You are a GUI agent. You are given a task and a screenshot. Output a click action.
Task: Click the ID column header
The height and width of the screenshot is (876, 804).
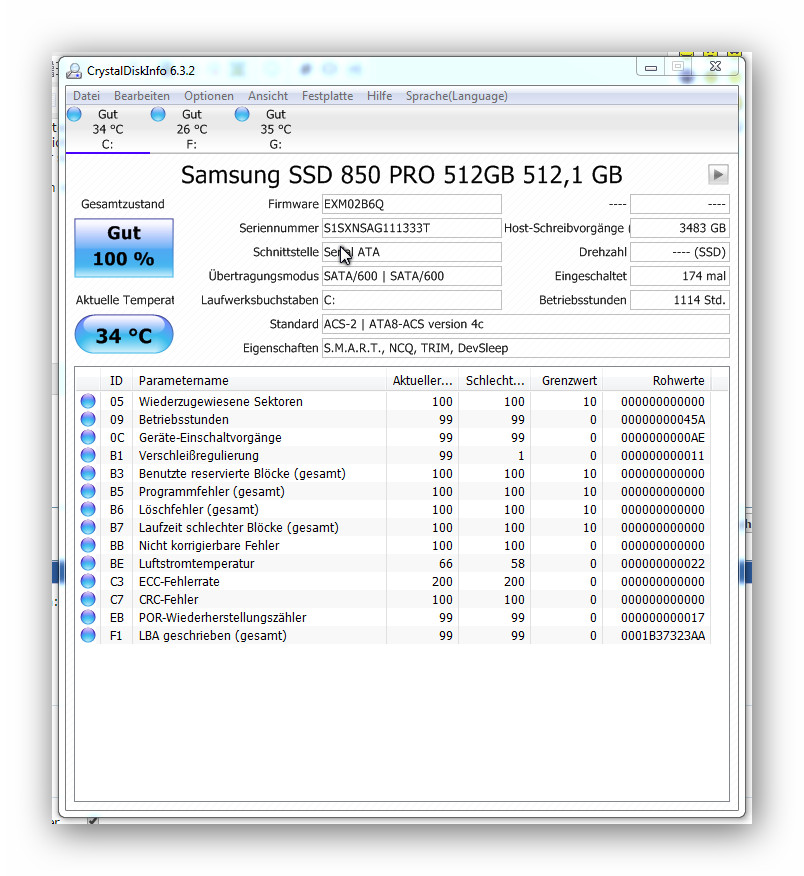(116, 380)
